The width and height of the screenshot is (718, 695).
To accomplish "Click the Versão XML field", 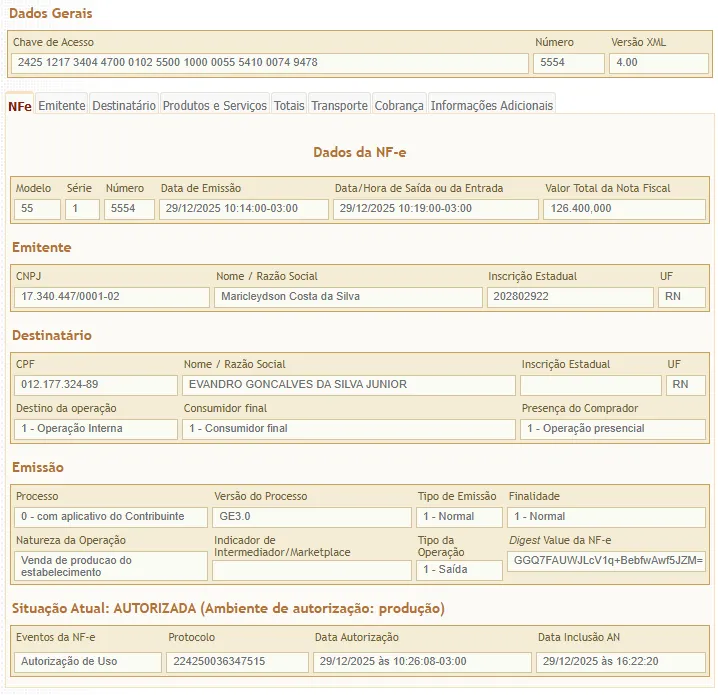I will [658, 63].
